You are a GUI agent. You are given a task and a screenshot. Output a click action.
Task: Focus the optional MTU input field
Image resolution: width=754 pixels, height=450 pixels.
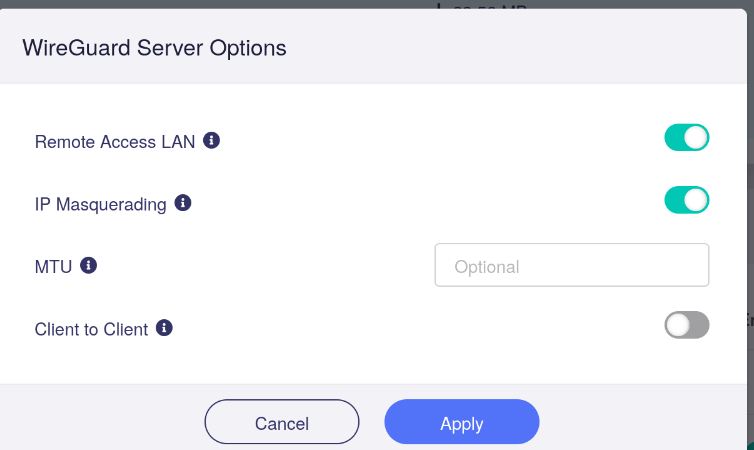coord(572,265)
